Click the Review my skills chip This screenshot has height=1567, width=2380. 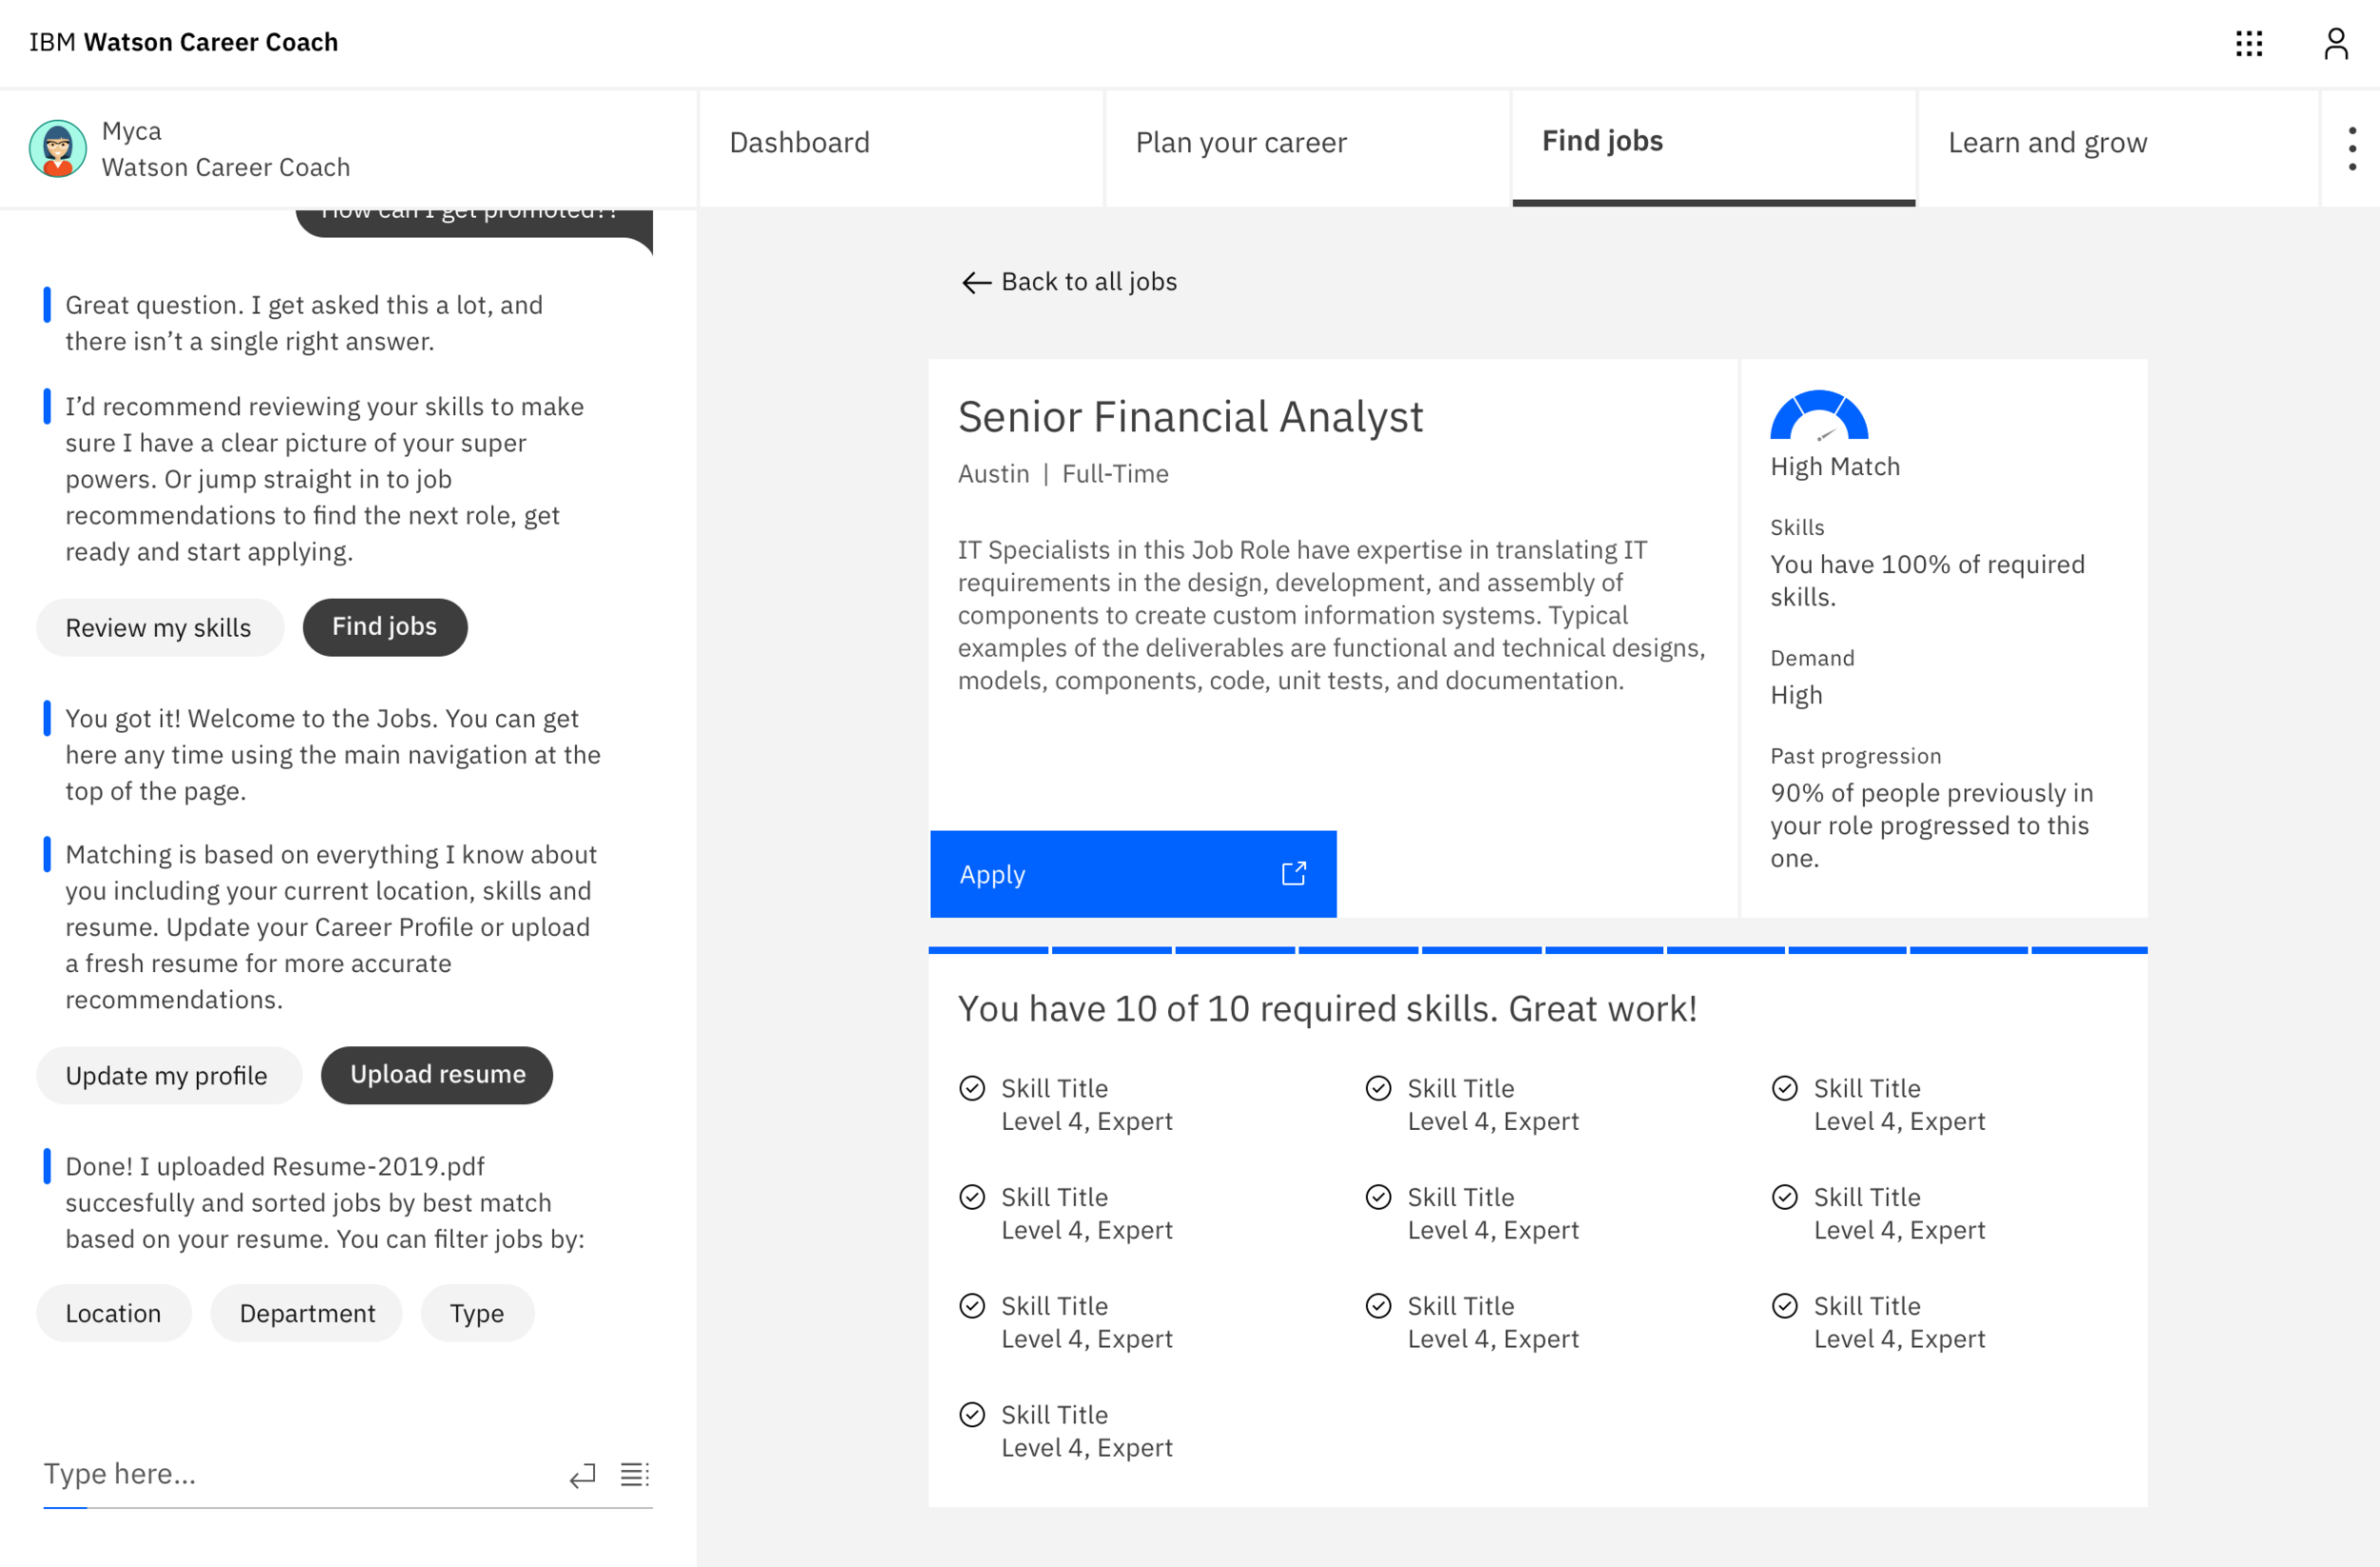159,628
